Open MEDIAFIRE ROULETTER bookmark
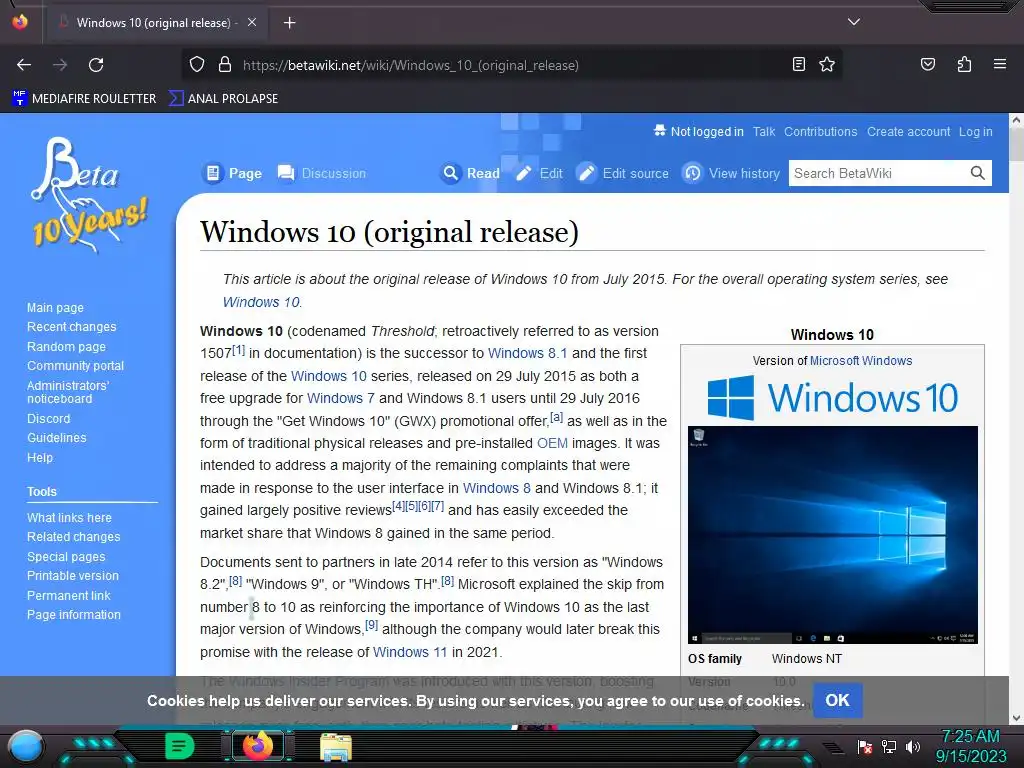This screenshot has height=768, width=1024. 84,99
